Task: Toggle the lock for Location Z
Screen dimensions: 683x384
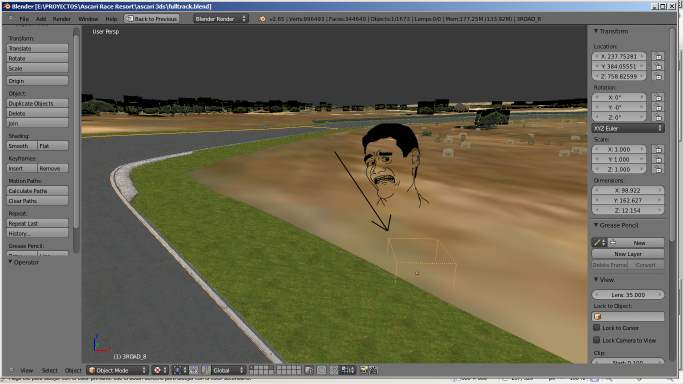Action: click(658, 77)
